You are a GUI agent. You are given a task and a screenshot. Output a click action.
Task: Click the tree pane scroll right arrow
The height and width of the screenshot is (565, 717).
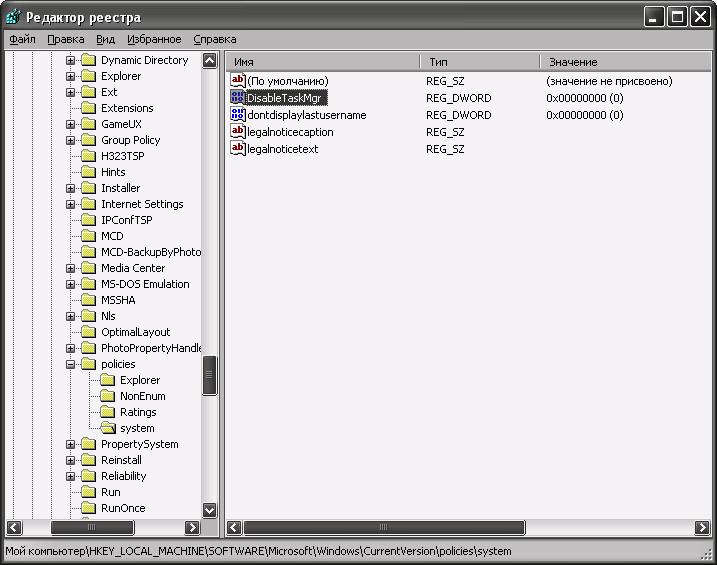coord(193,528)
